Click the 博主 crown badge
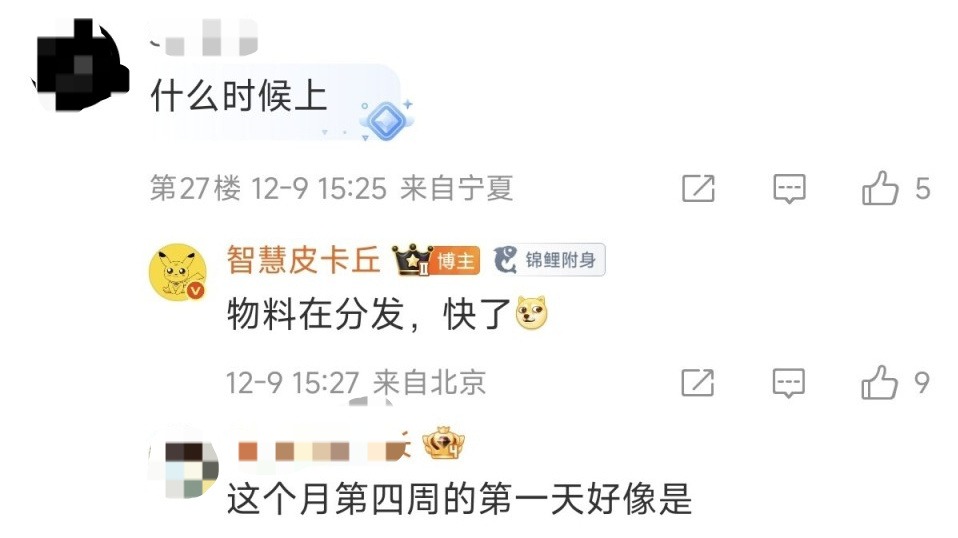 click(x=436, y=260)
